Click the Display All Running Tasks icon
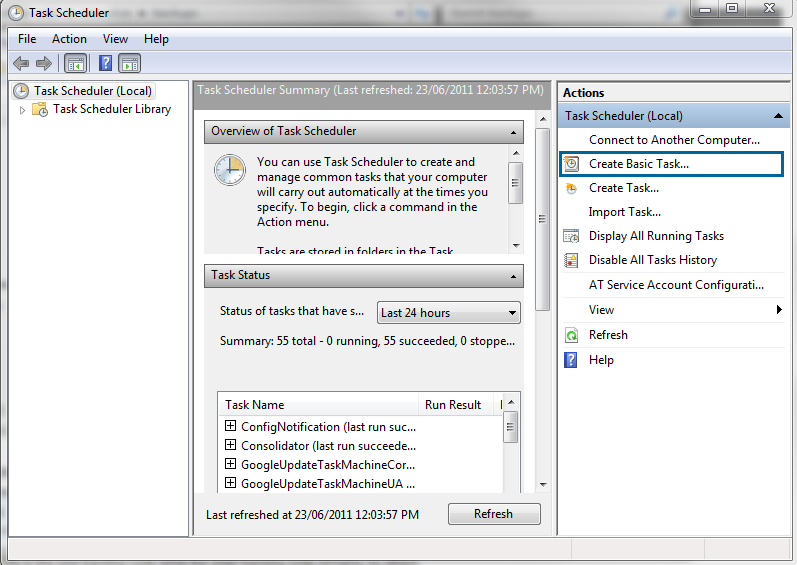This screenshot has height=565, width=797. (571, 236)
